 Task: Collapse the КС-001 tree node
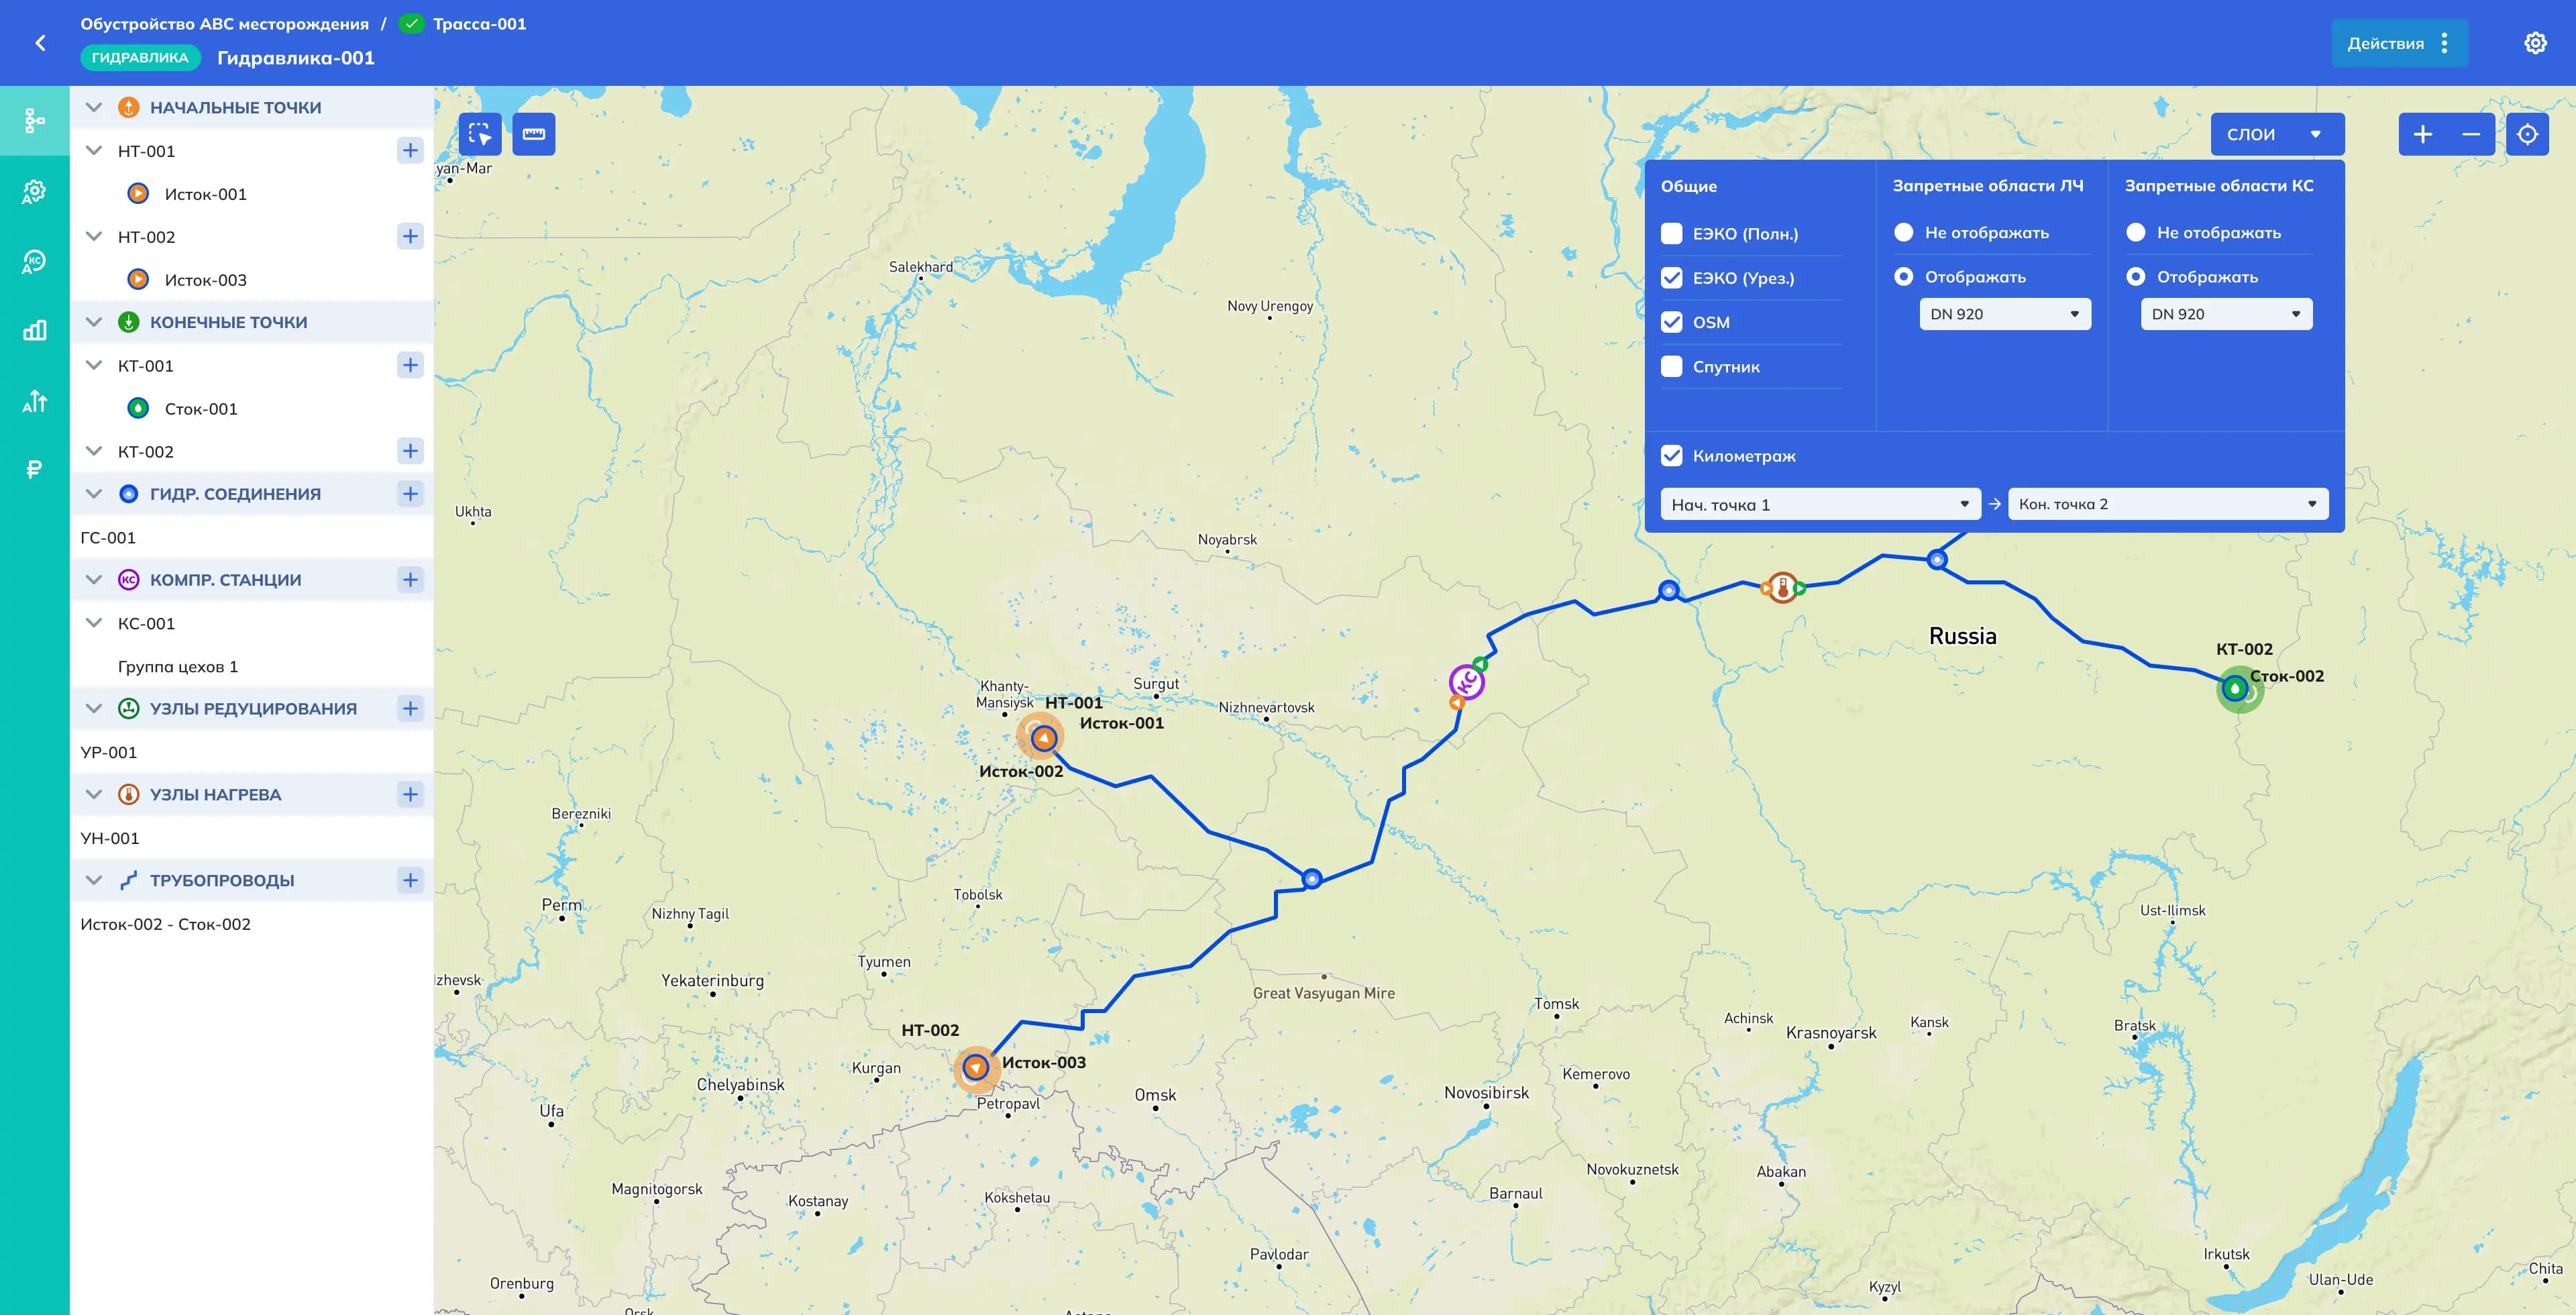point(94,623)
